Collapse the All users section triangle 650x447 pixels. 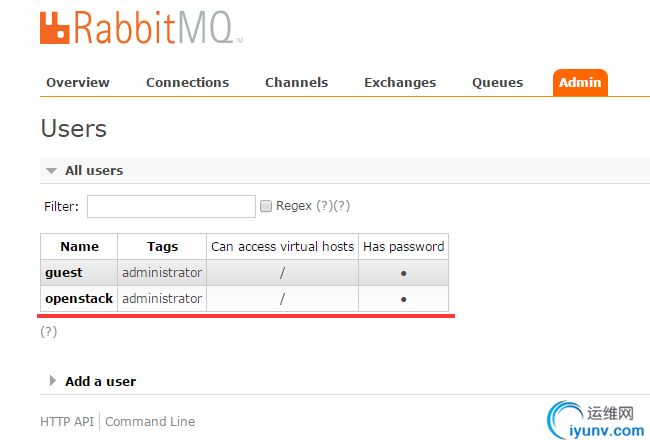click(x=51, y=170)
